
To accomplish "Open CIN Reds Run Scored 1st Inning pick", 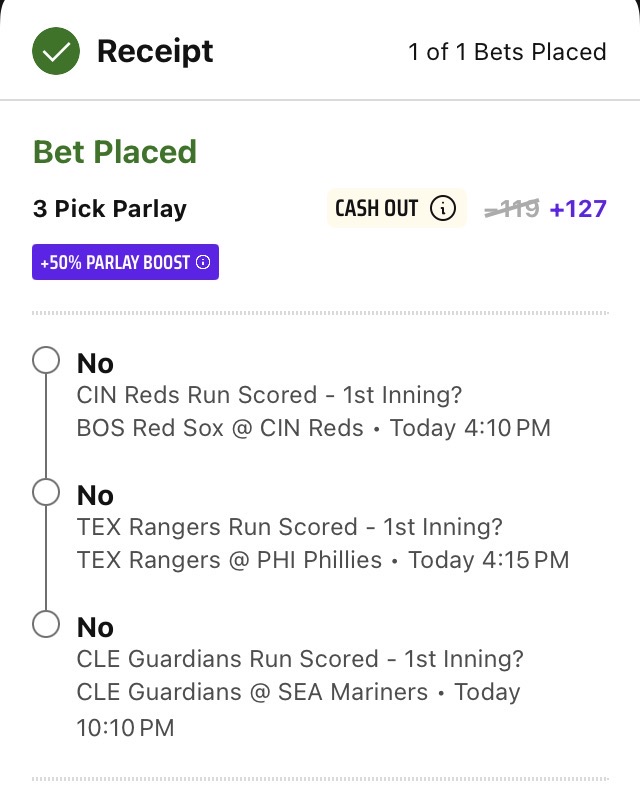I will pos(269,395).
